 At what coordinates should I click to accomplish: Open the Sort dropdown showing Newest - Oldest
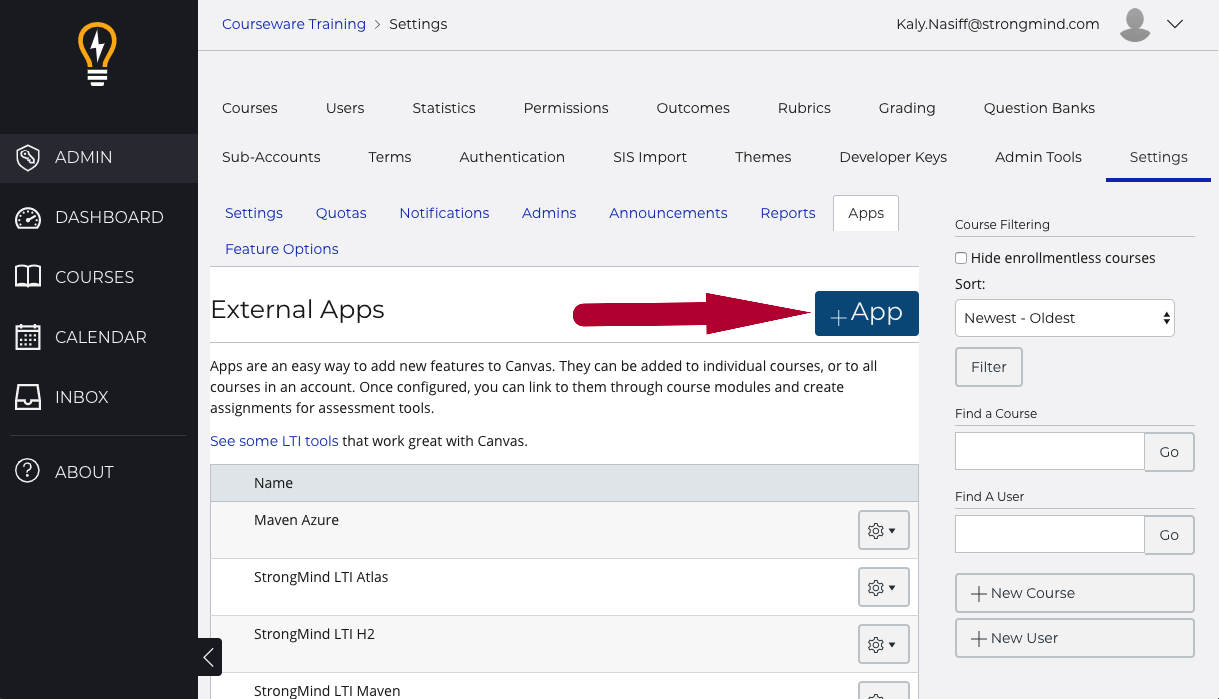[x=1065, y=318]
